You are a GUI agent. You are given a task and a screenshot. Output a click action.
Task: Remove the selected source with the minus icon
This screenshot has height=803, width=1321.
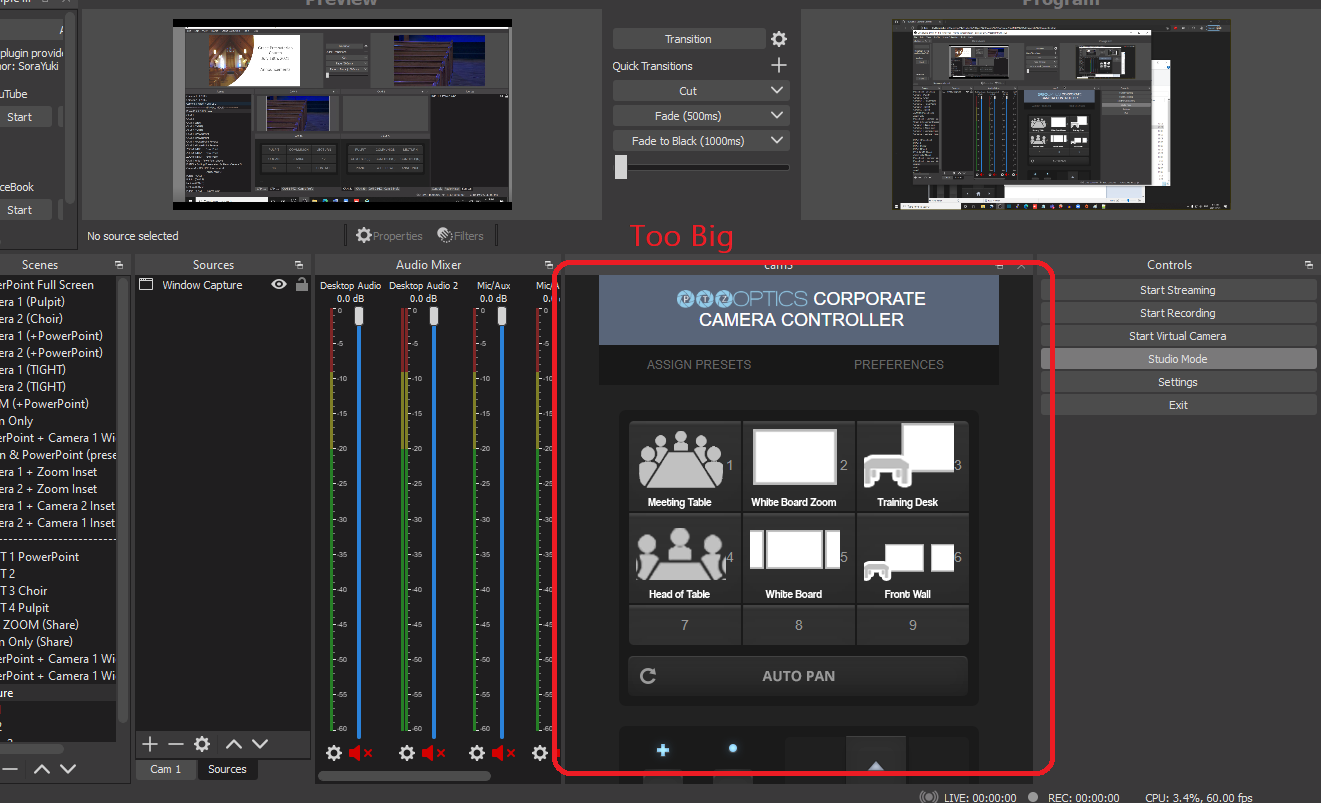(x=175, y=744)
